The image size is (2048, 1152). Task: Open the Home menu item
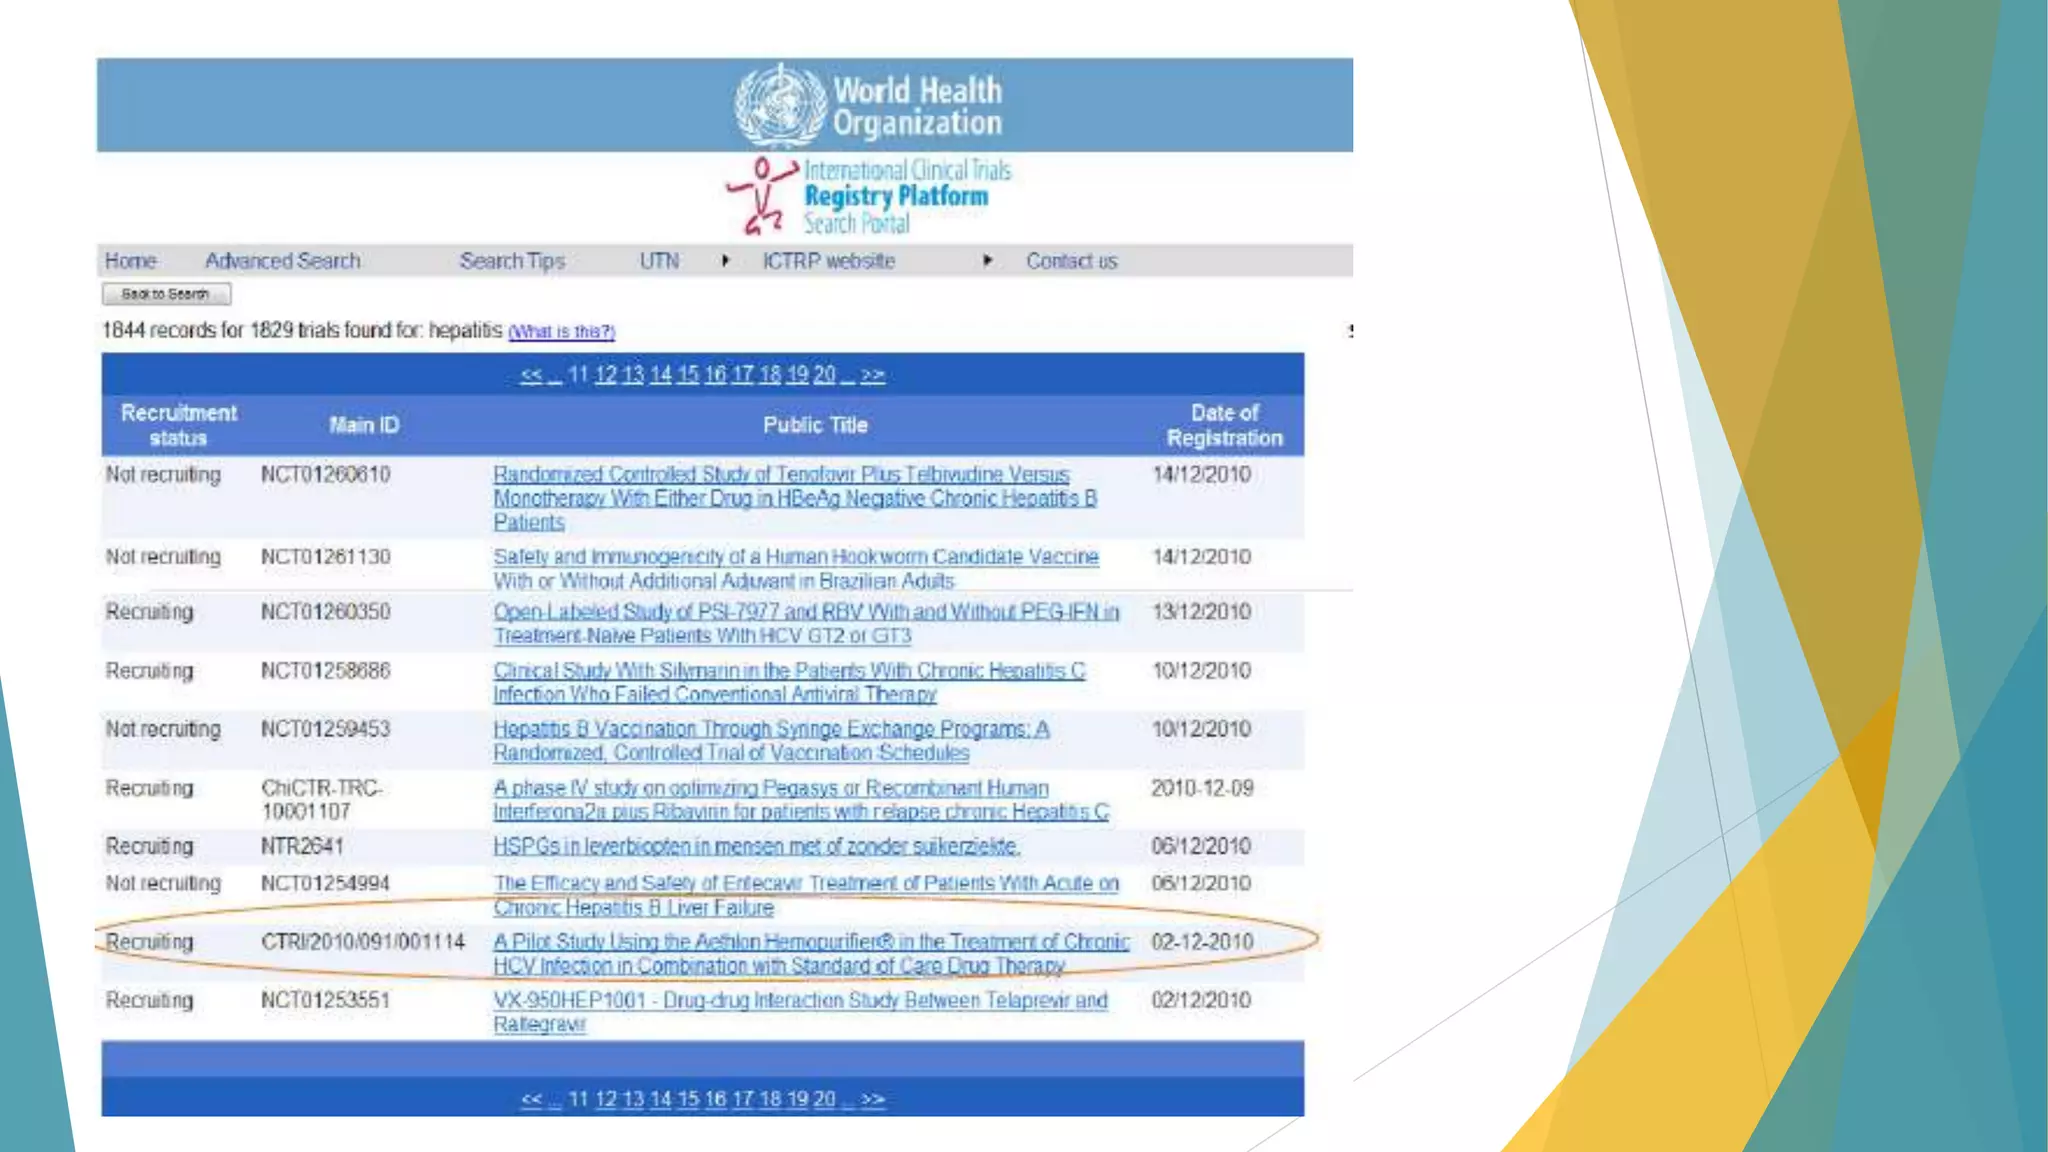(x=130, y=261)
